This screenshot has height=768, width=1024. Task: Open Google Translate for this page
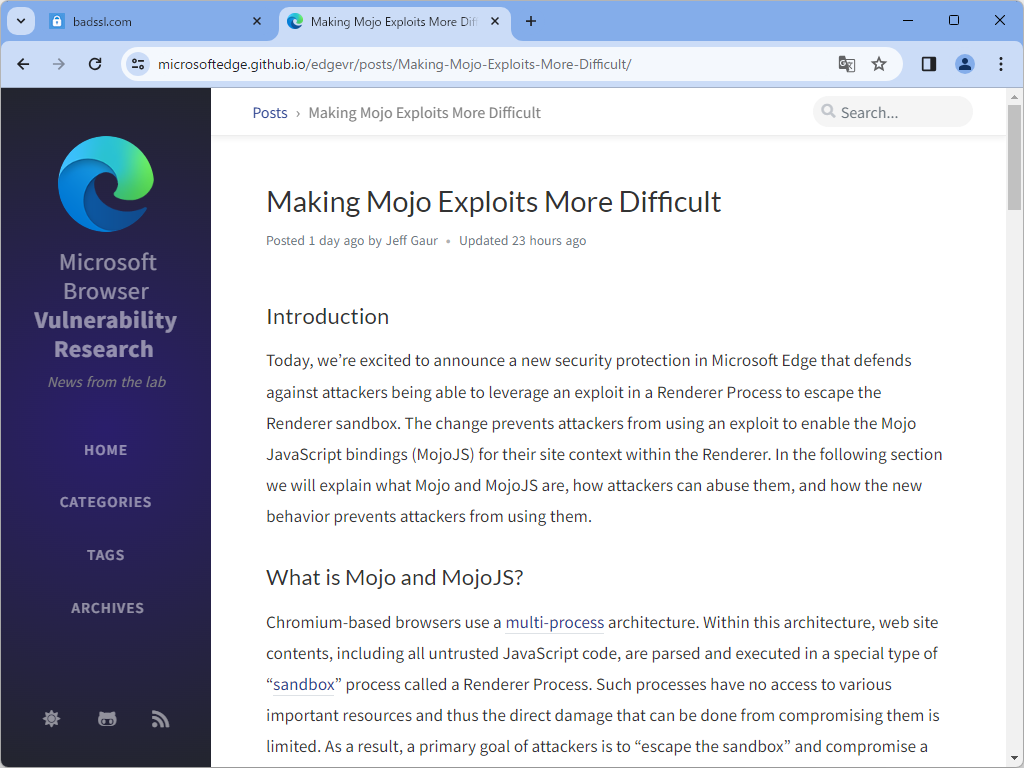pos(846,63)
